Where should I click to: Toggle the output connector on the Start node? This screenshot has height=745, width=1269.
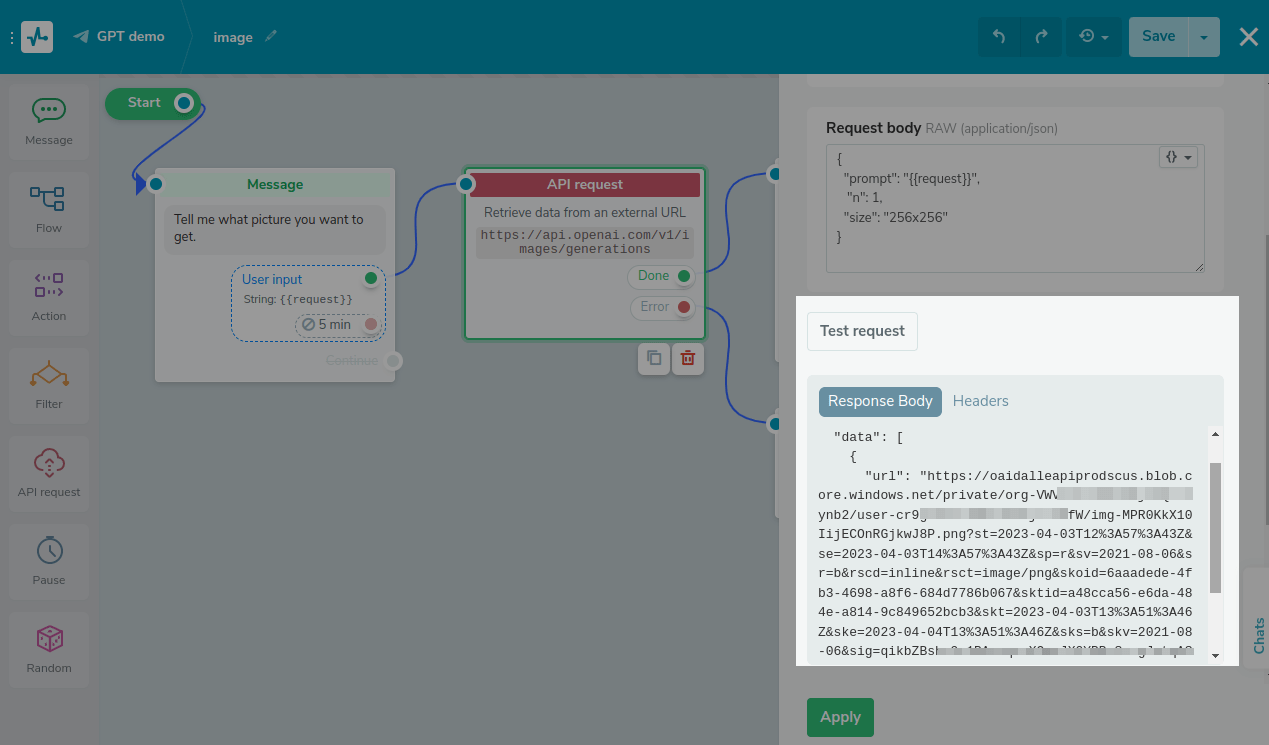[x=182, y=102]
